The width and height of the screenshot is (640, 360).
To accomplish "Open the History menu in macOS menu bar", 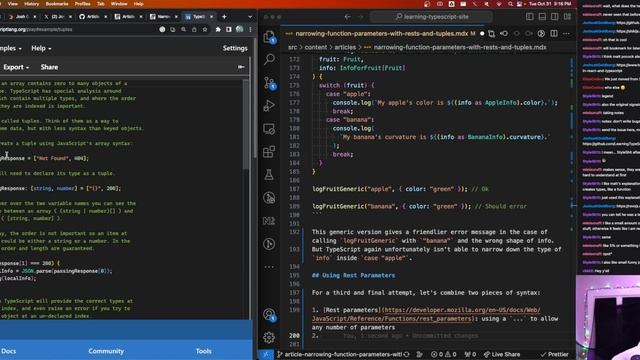I will [31, 4].
